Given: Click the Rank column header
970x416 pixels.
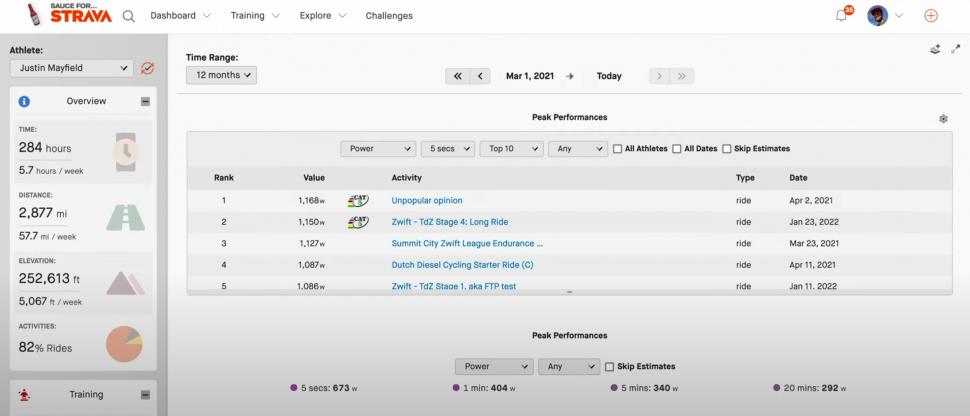Looking at the screenshot, I should pyautogui.click(x=224, y=178).
